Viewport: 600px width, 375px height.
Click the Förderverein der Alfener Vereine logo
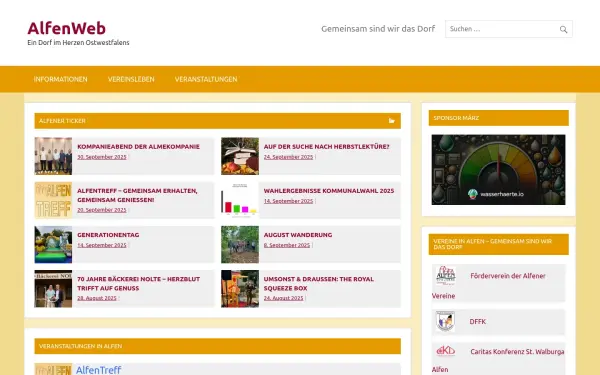pyautogui.click(x=446, y=276)
